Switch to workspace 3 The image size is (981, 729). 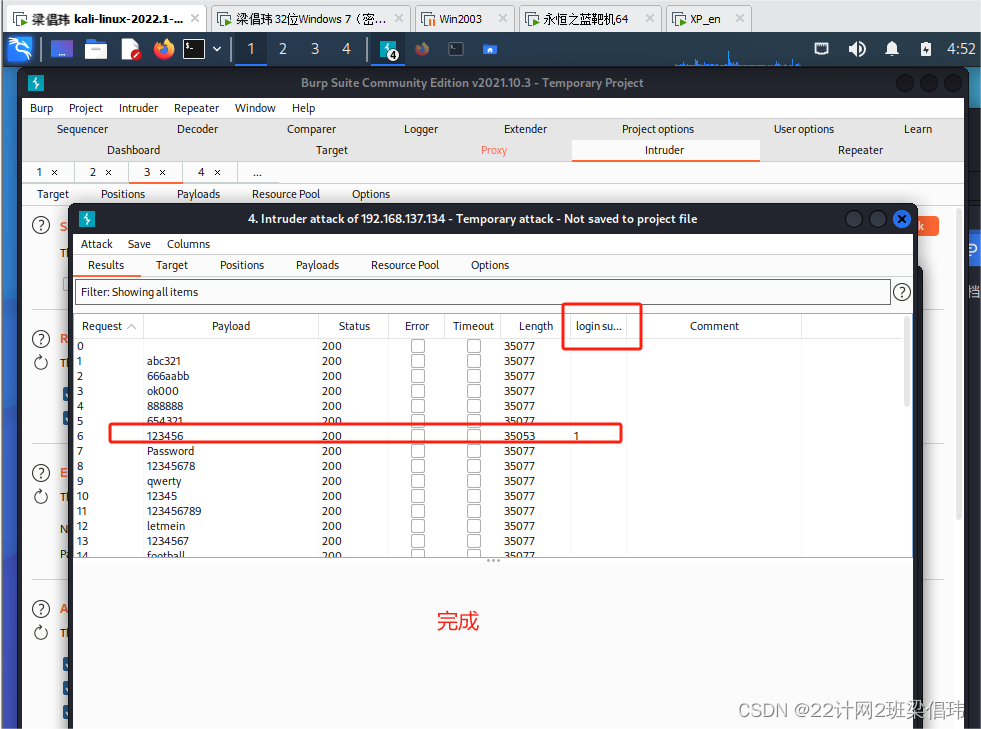(315, 49)
